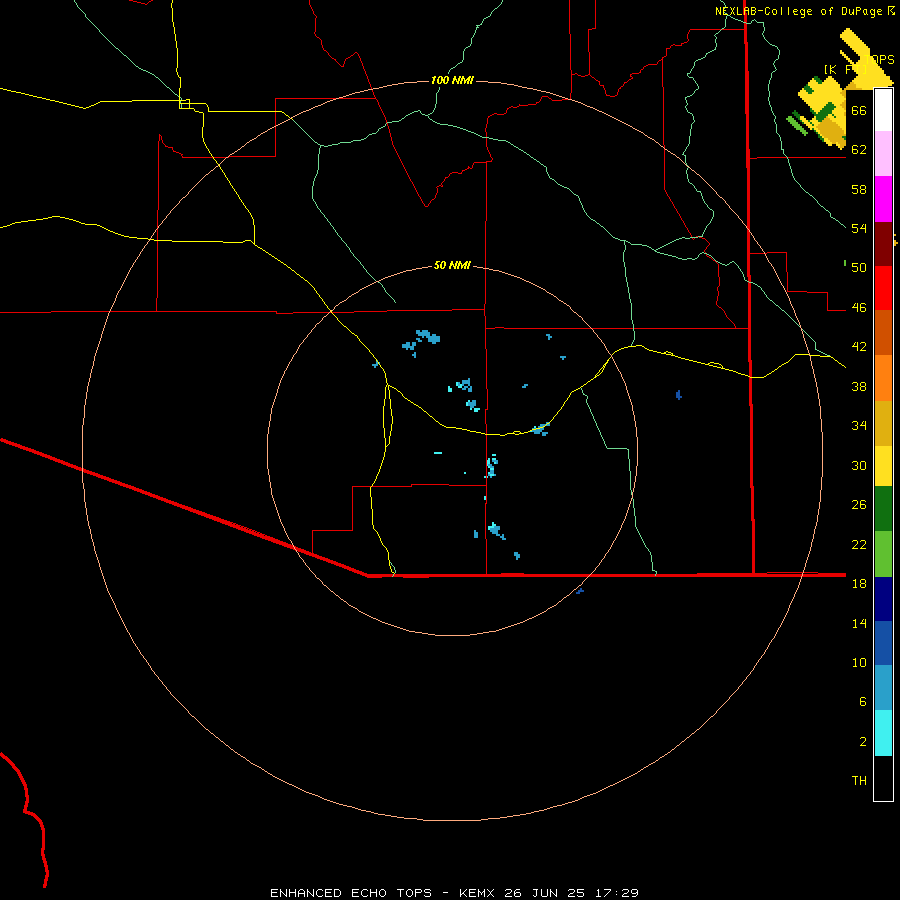The image size is (900, 900).
Task: Click the 22 label on the scale
Action: coord(859,544)
